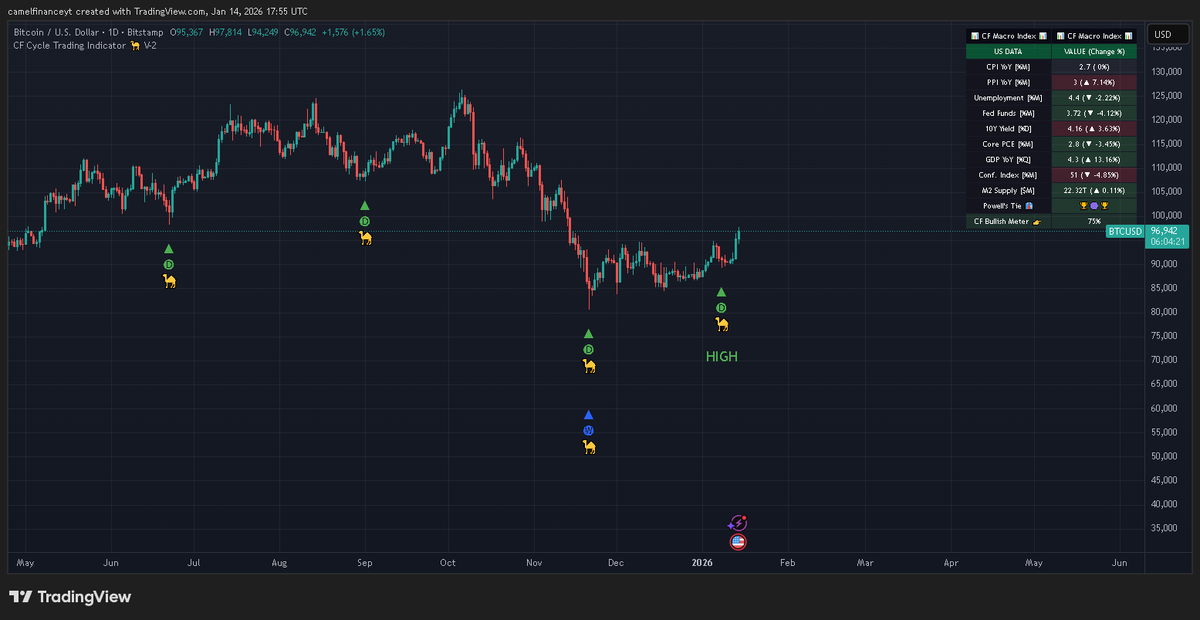Click the green triangle marker under June's low
This screenshot has width=1200, height=620.
point(169,248)
